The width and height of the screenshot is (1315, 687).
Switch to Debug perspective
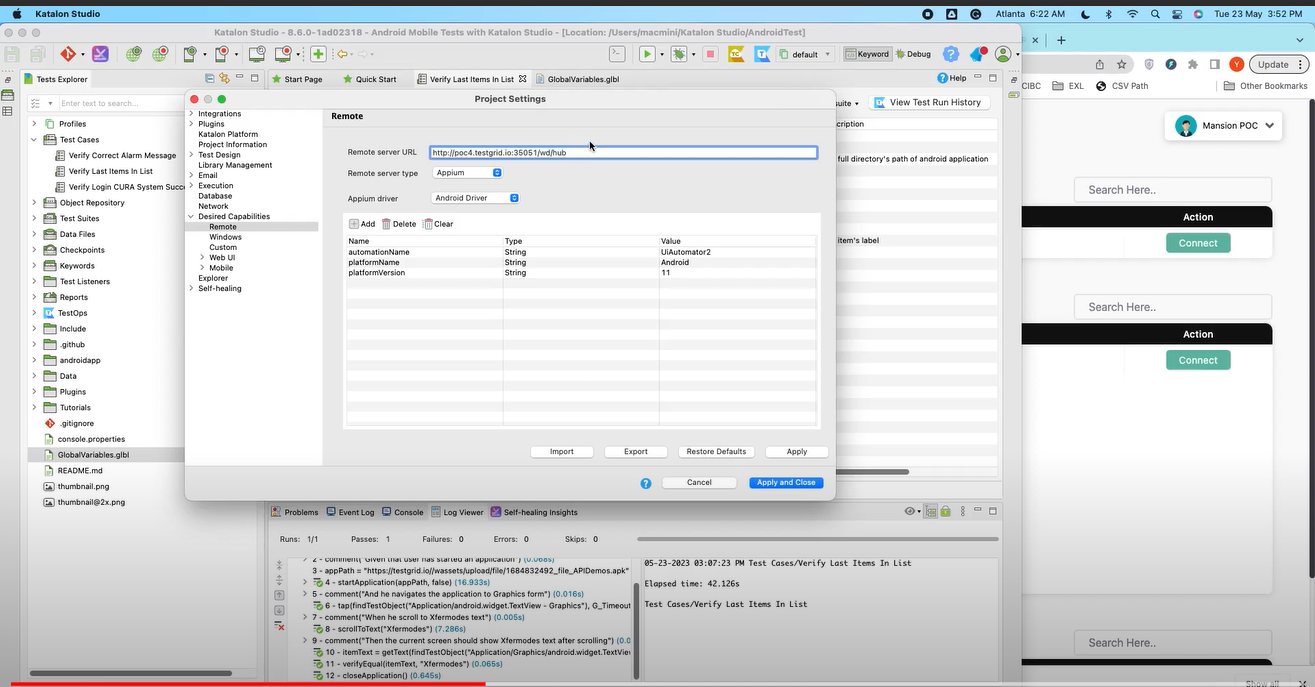[x=913, y=54]
